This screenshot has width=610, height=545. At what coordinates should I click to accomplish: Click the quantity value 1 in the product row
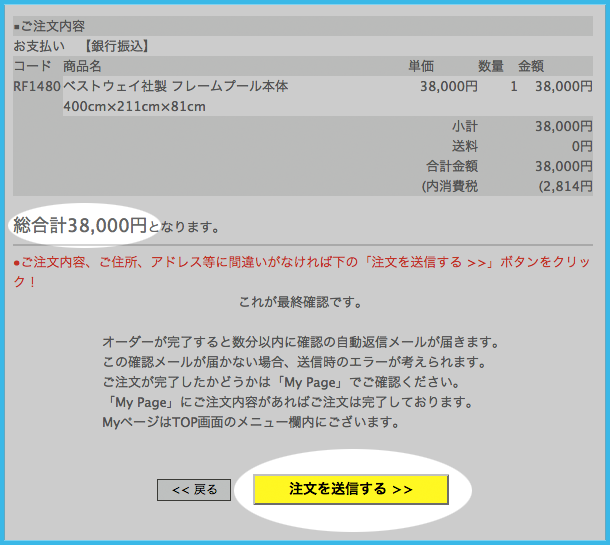[x=513, y=87]
